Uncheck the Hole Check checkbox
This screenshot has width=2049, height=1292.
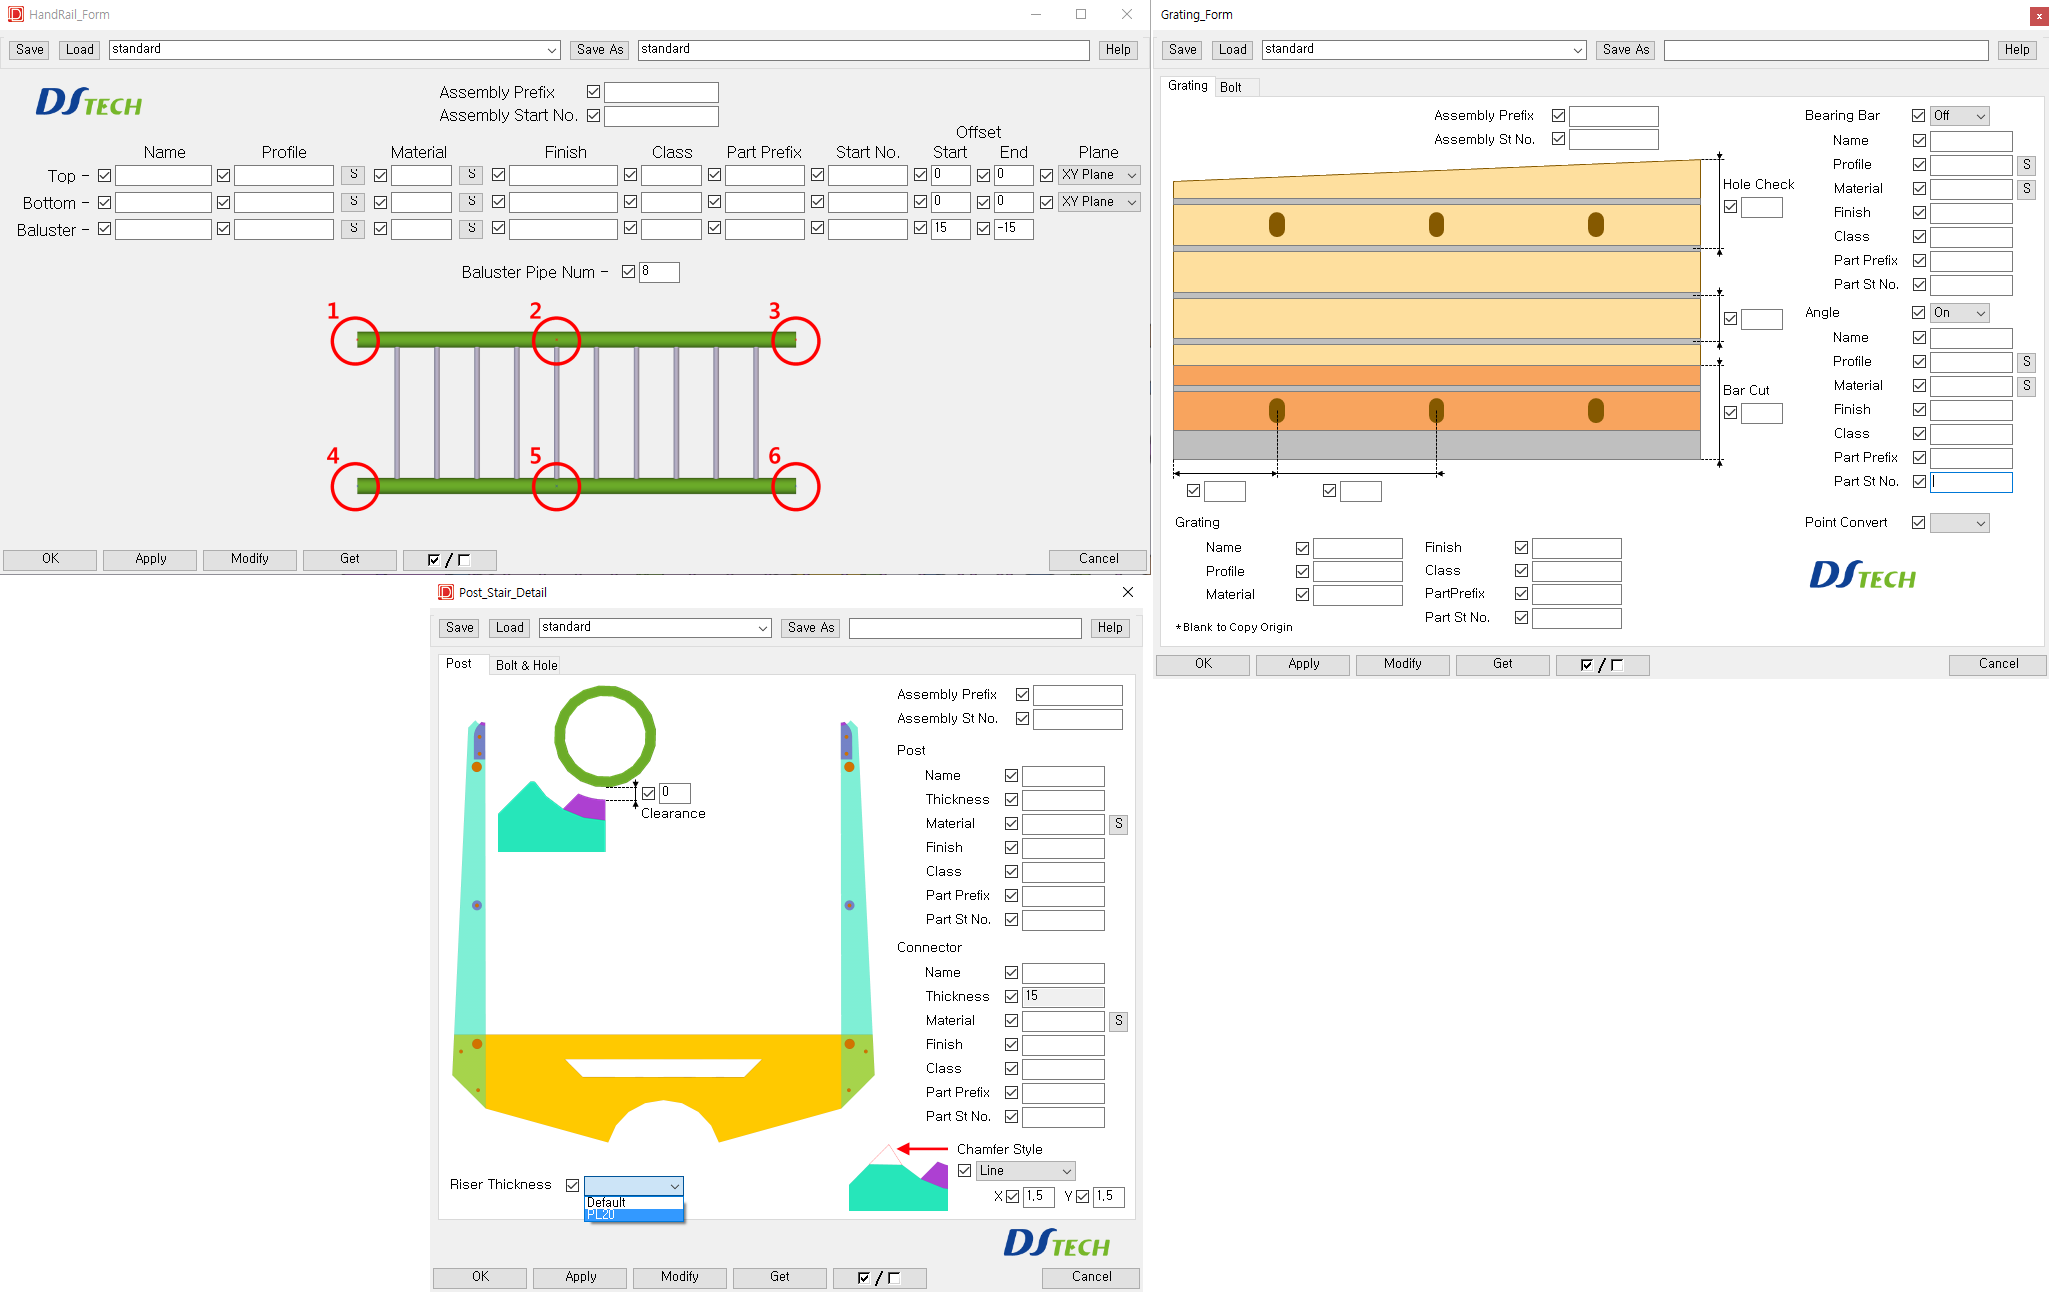1730,207
